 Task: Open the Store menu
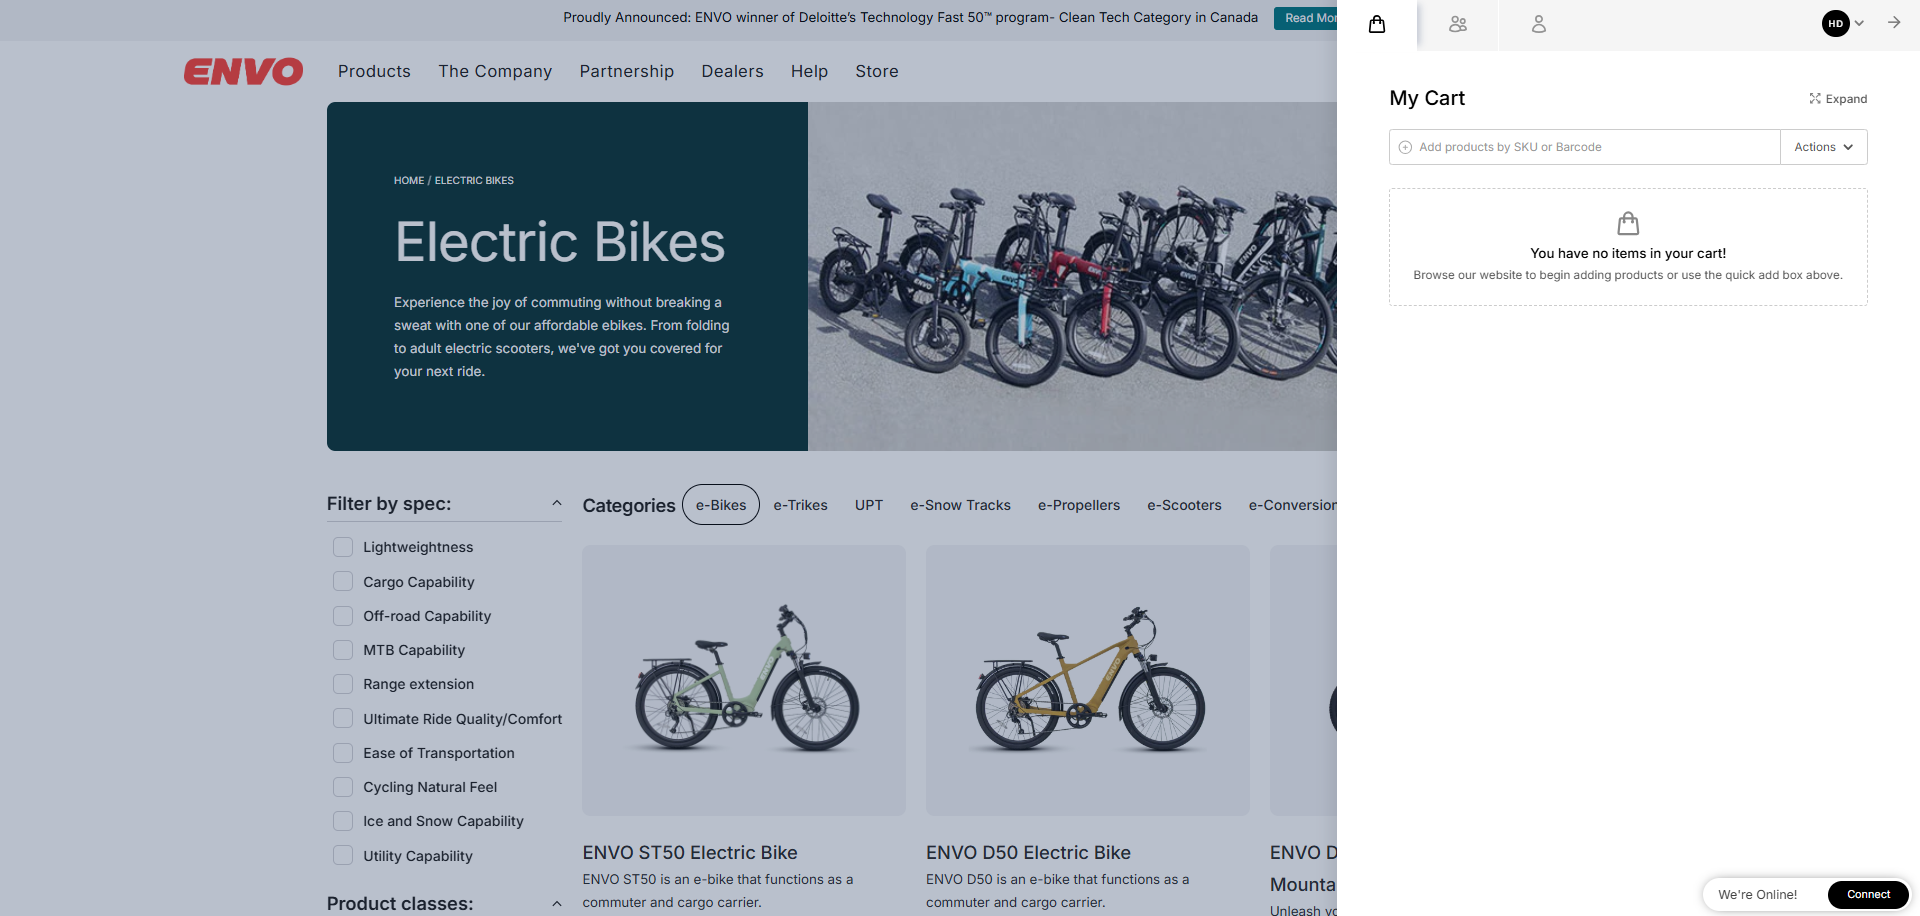[877, 71]
